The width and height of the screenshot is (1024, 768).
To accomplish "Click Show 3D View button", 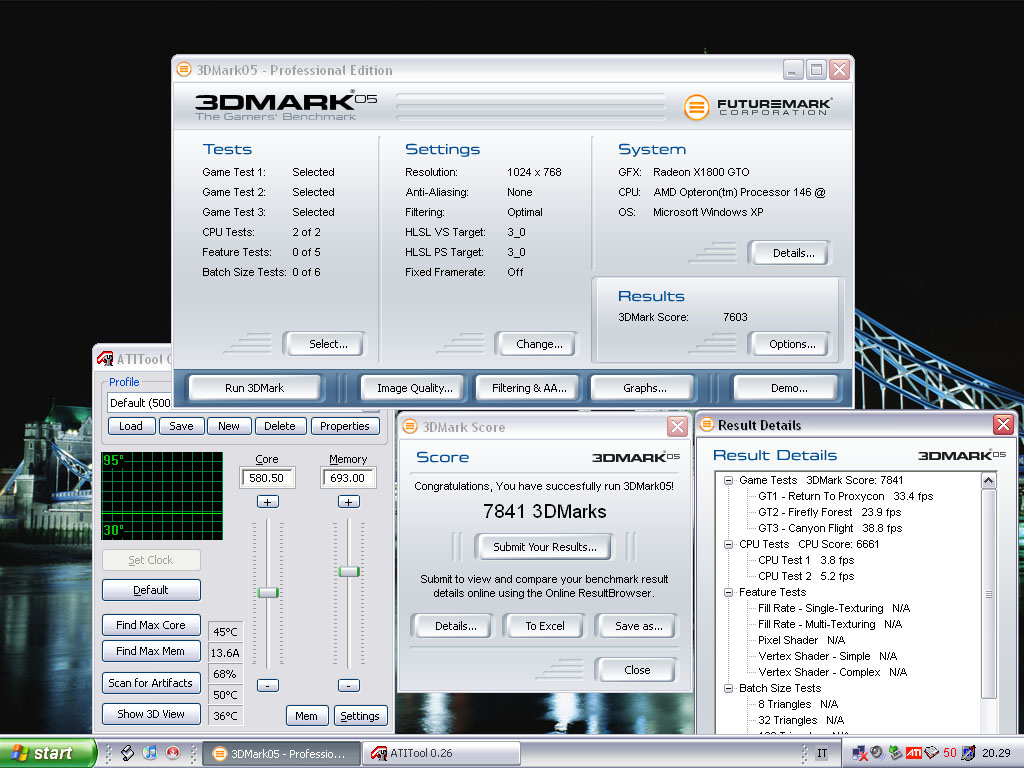I will [x=151, y=714].
